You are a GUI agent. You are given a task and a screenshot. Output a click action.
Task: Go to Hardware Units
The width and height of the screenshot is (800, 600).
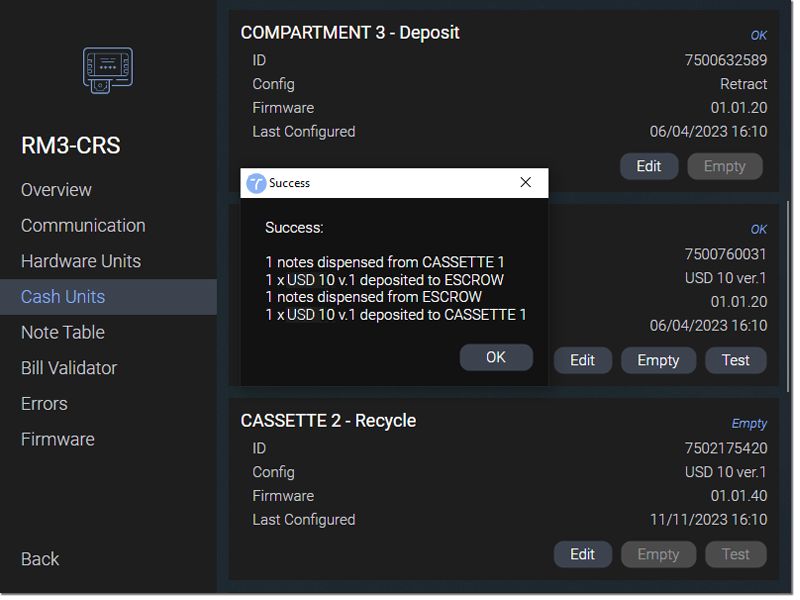click(82, 263)
